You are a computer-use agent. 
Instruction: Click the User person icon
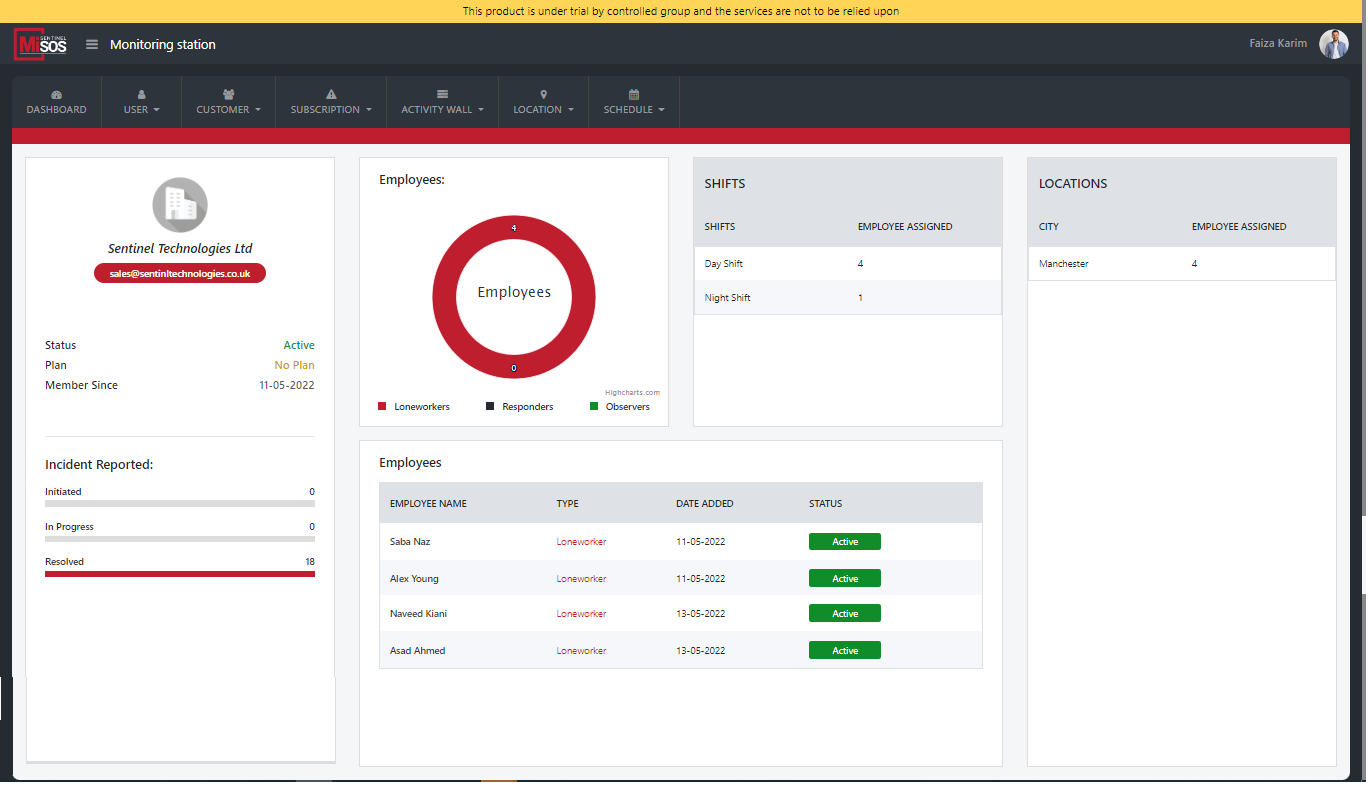141,94
